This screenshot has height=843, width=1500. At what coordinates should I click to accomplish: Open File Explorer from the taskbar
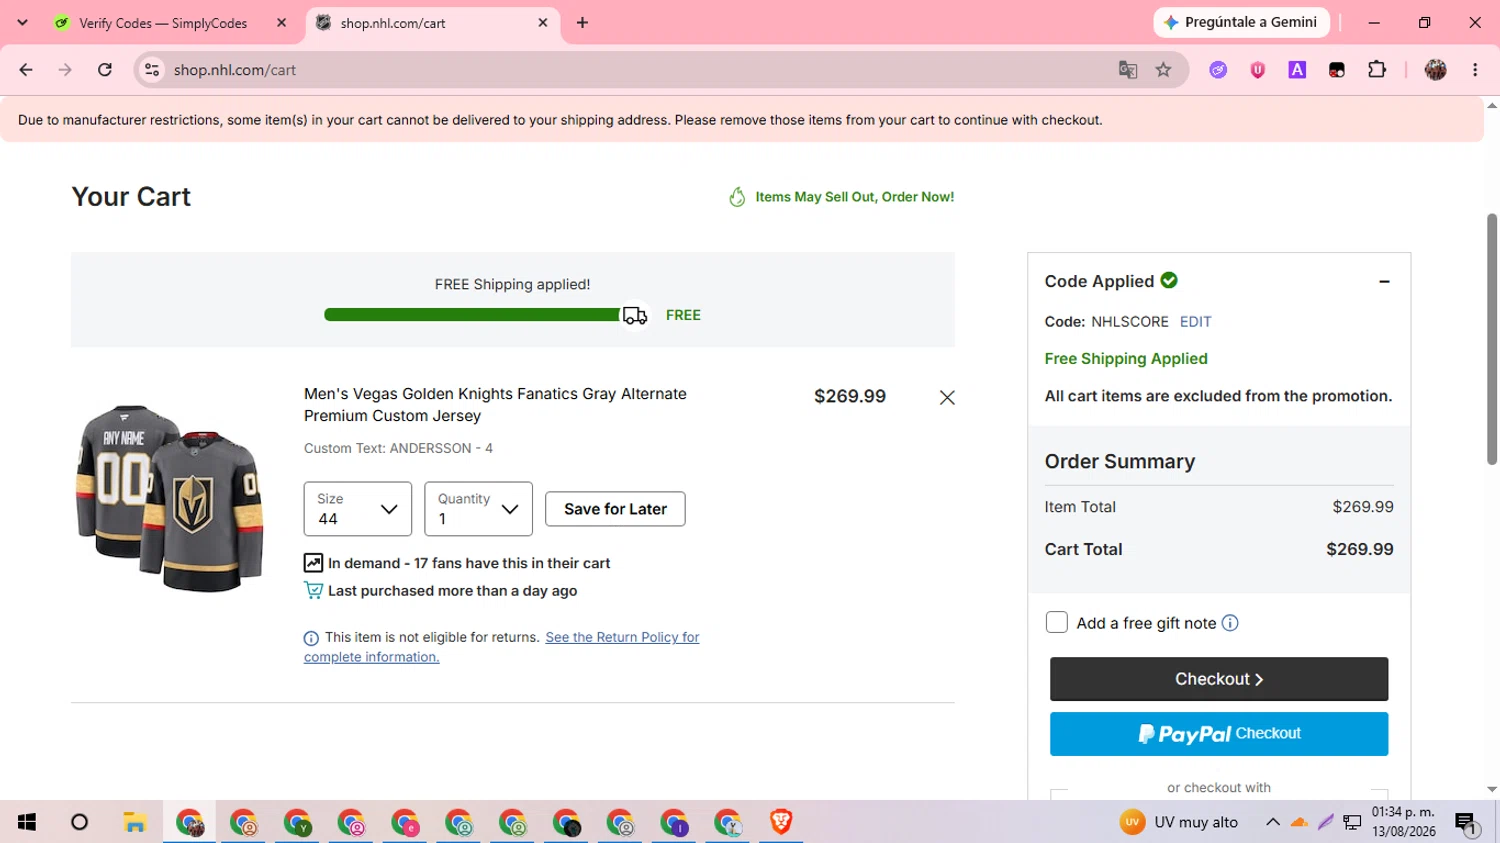(134, 822)
